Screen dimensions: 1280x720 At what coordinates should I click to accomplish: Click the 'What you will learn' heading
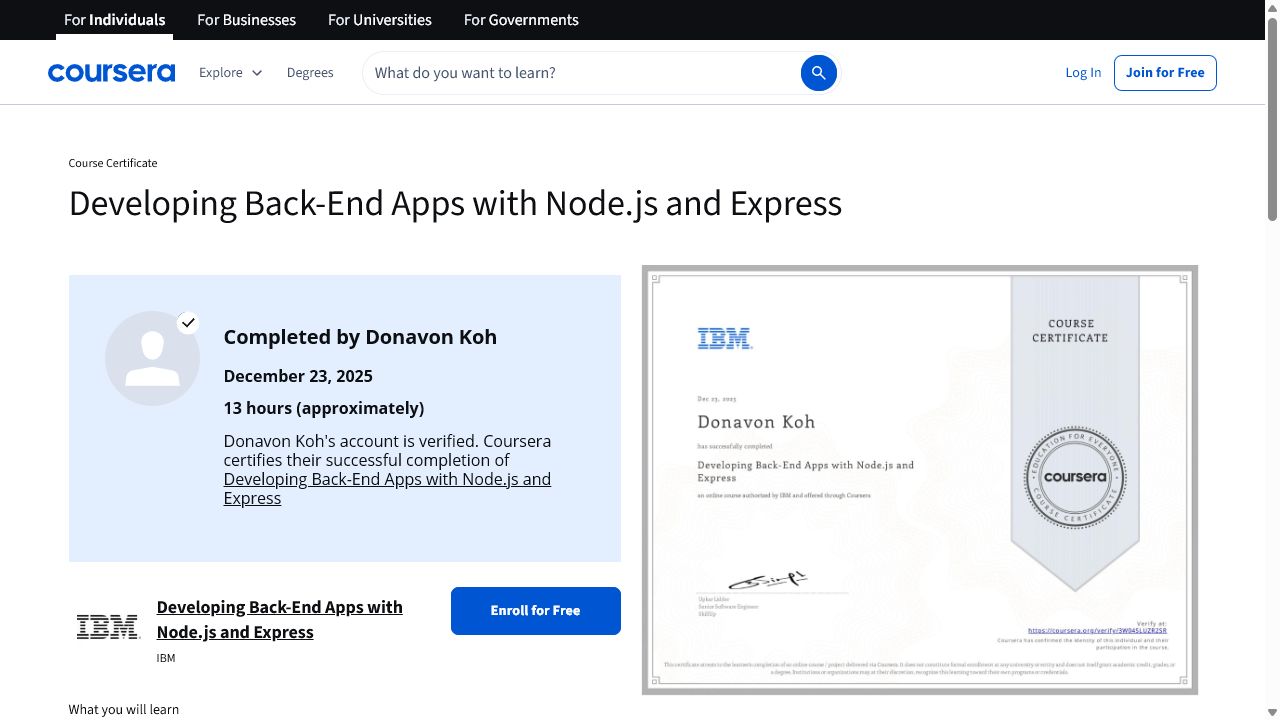124,710
